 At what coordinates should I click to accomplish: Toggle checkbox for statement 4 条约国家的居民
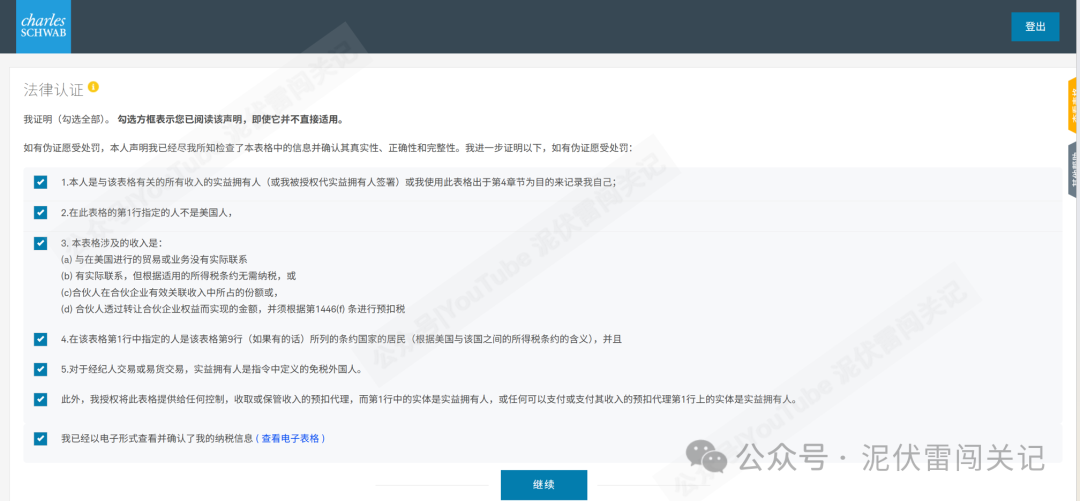[x=41, y=339]
